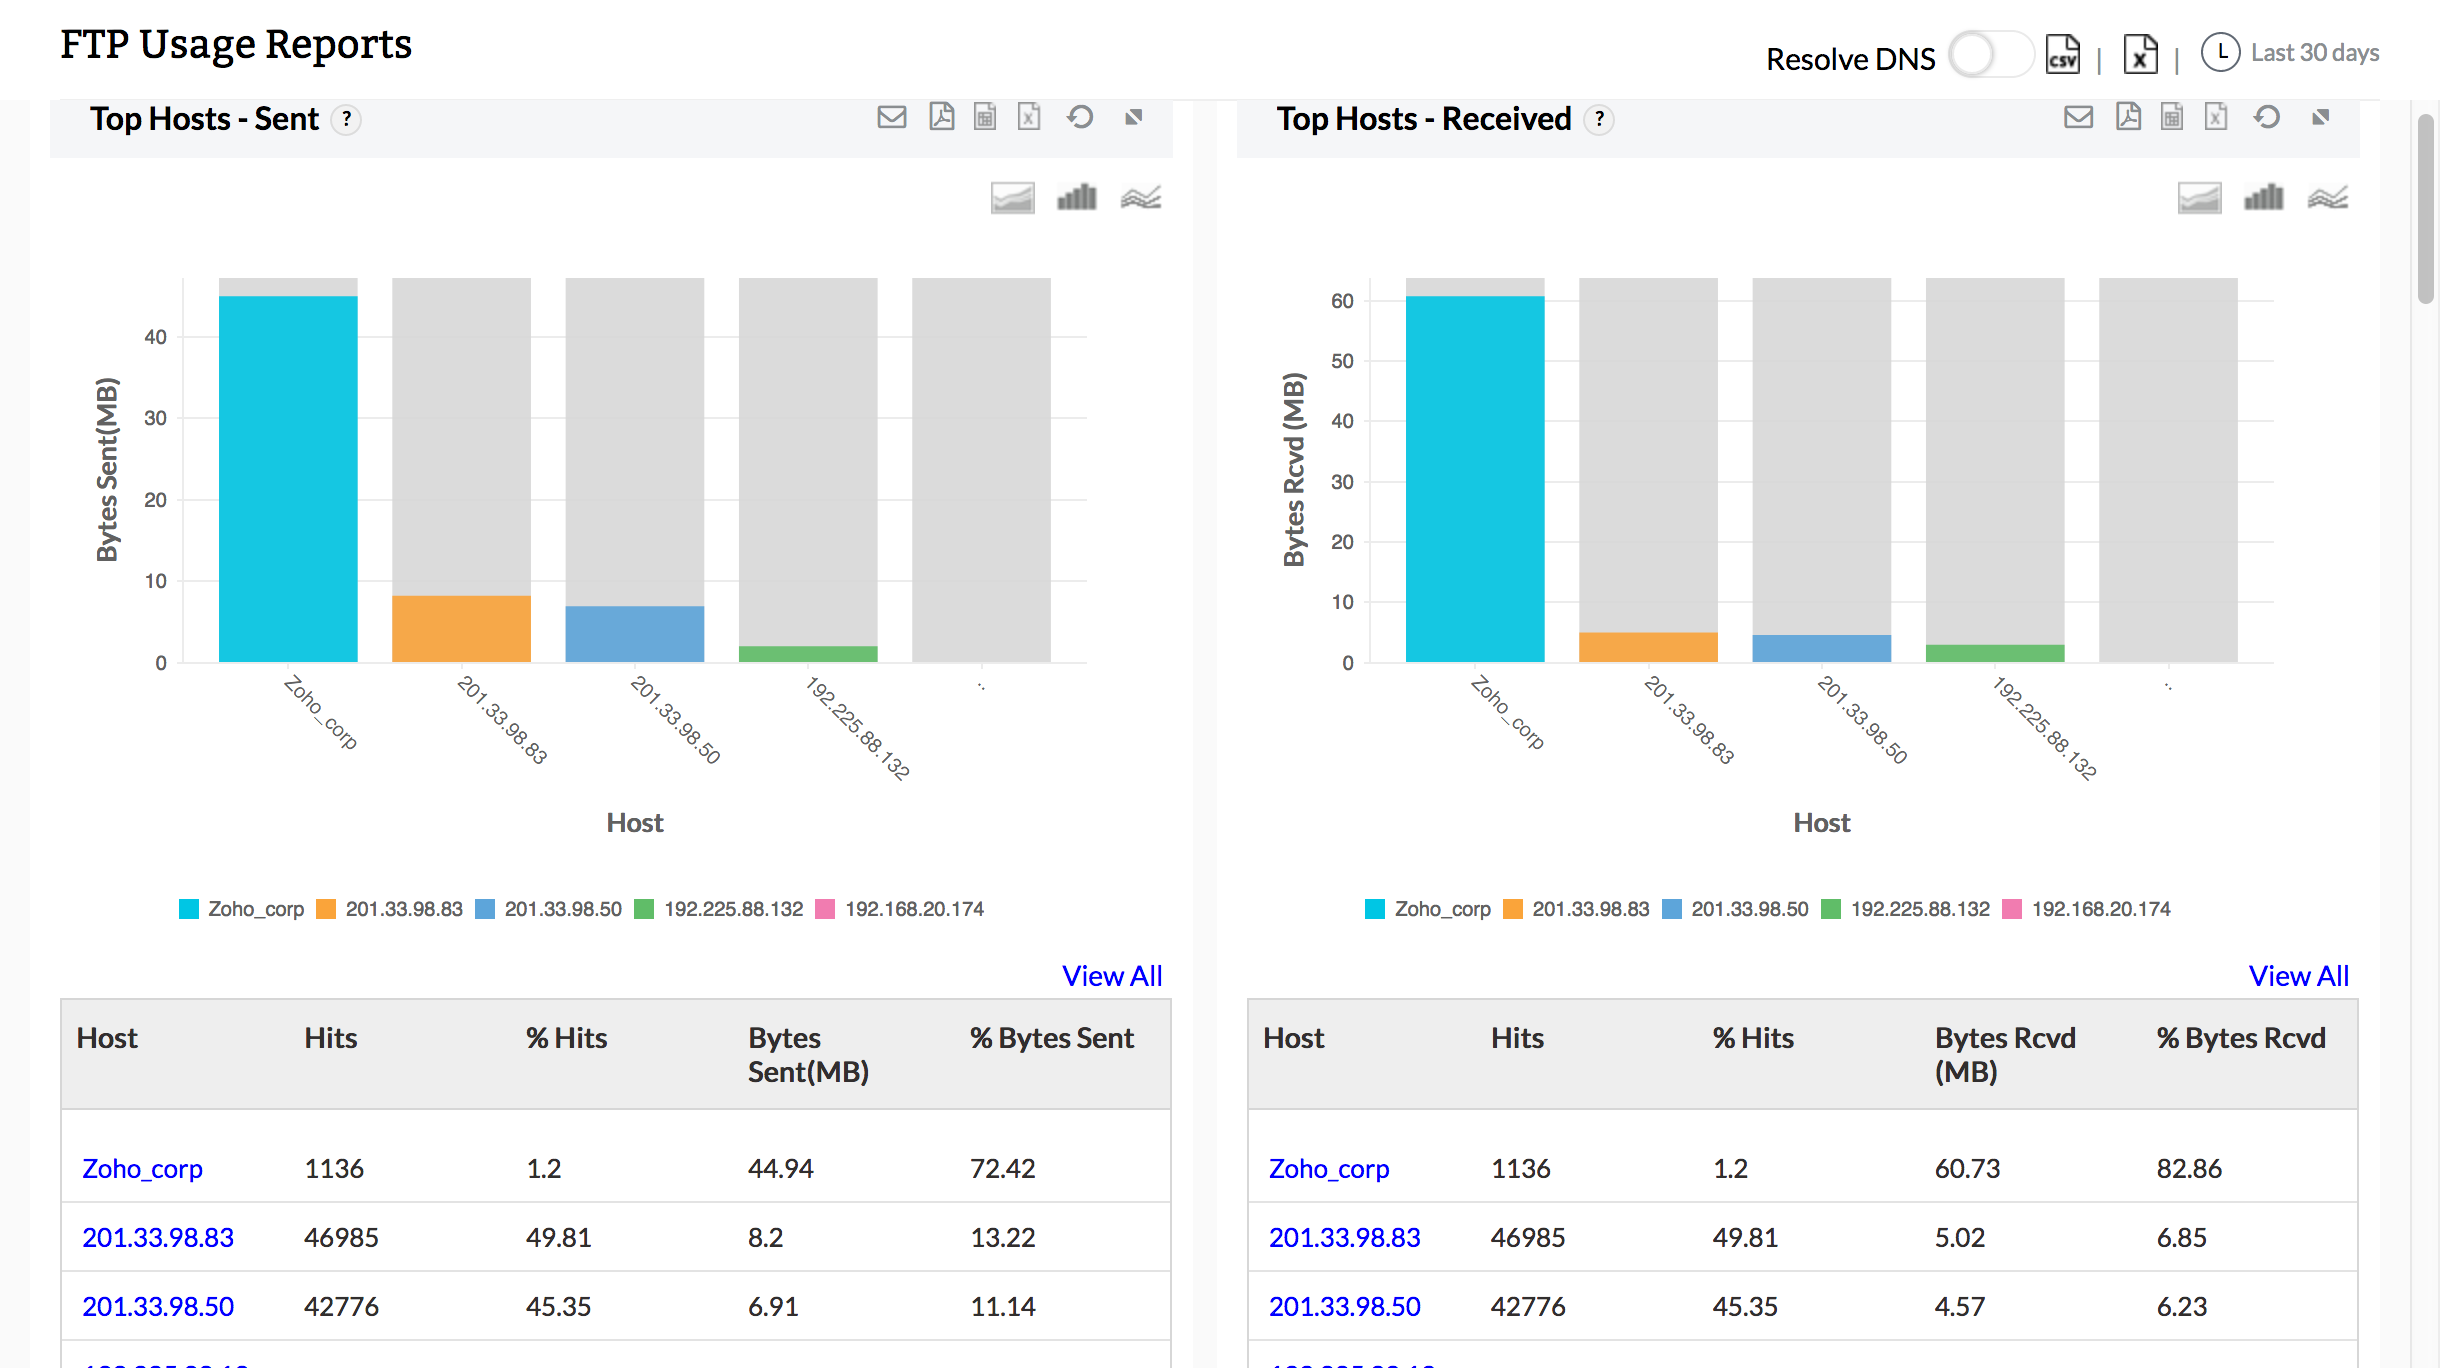Image resolution: width=2440 pixels, height=1368 pixels.
Task: Click the orange 201.33.98.83 bar in Sent chart
Action: (461, 629)
